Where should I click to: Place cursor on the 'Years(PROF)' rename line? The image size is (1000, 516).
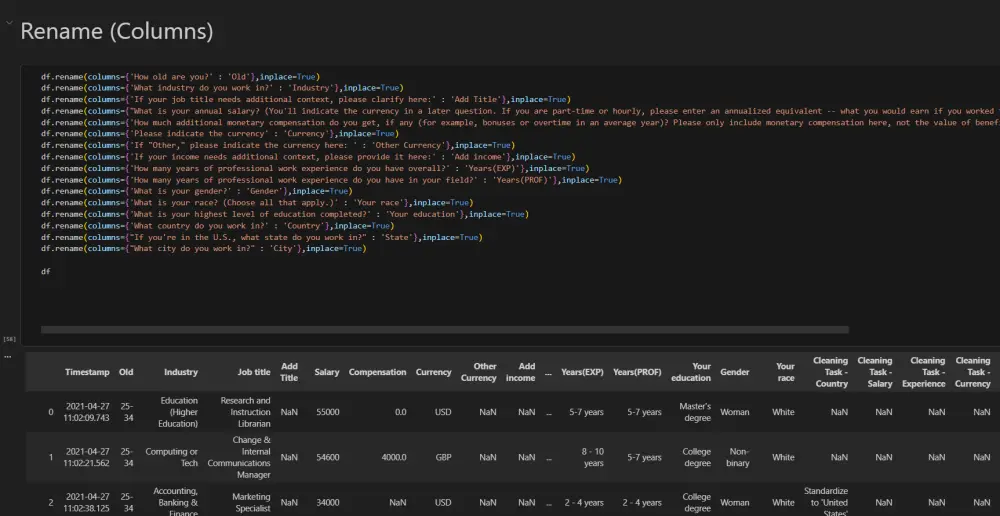[332, 180]
